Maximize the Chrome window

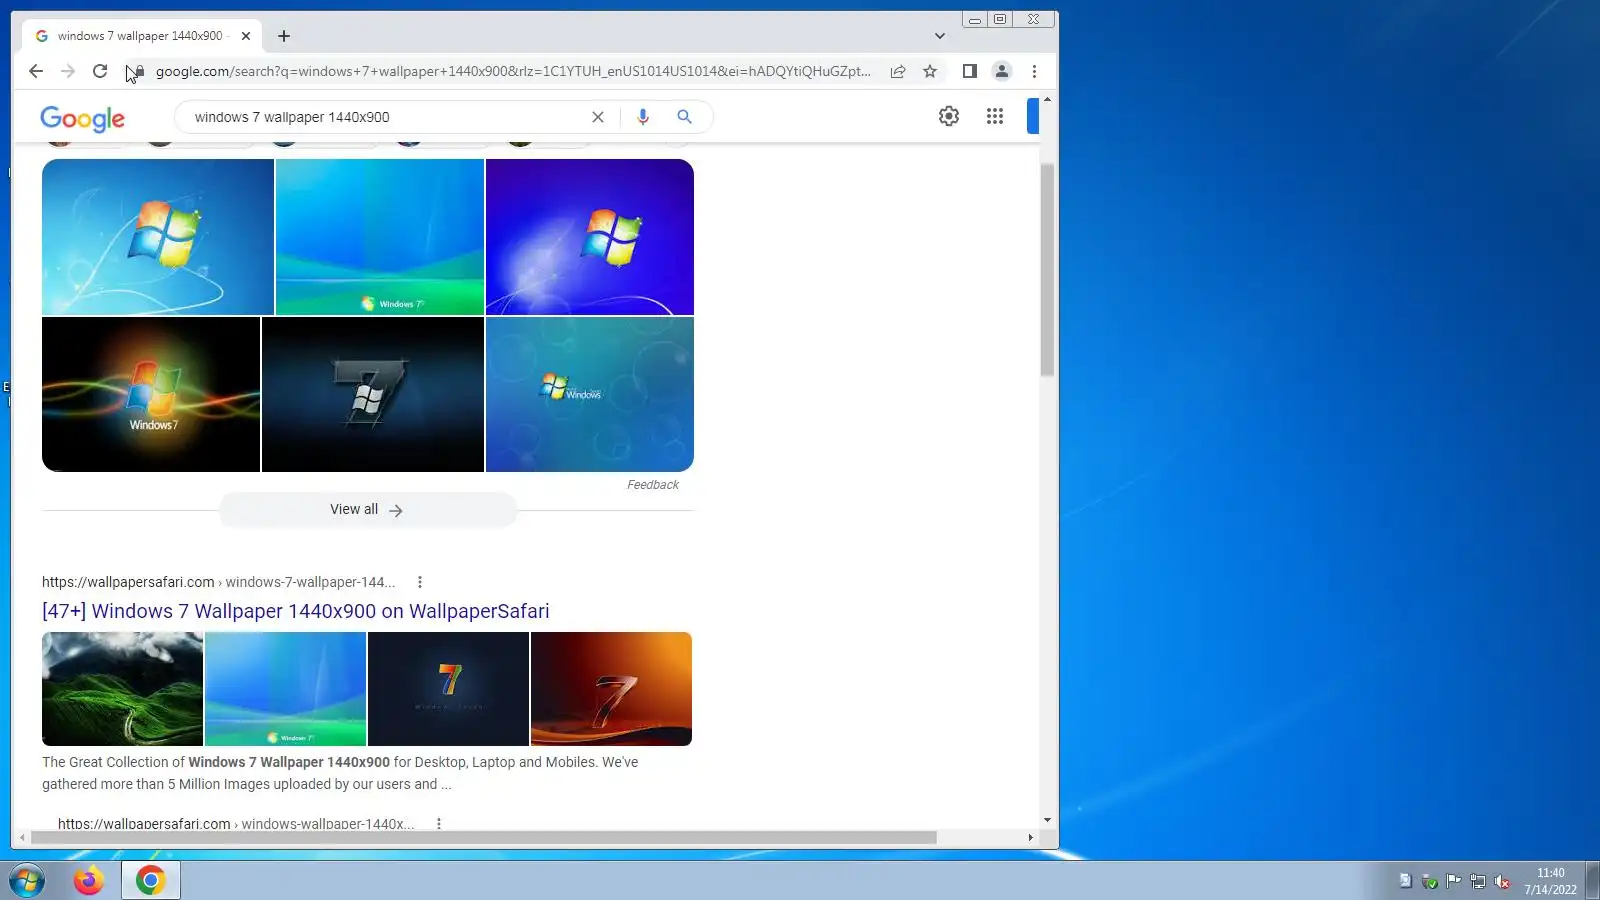click(999, 19)
